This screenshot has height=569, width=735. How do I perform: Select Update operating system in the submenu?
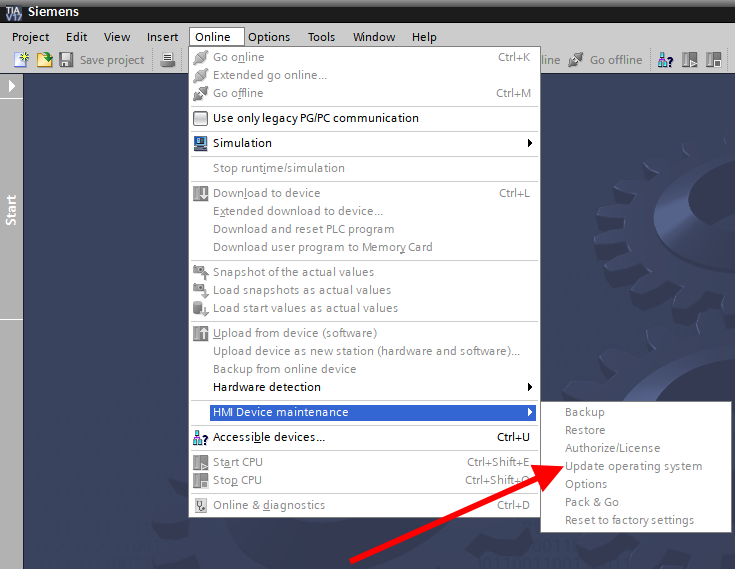pyautogui.click(x=636, y=466)
